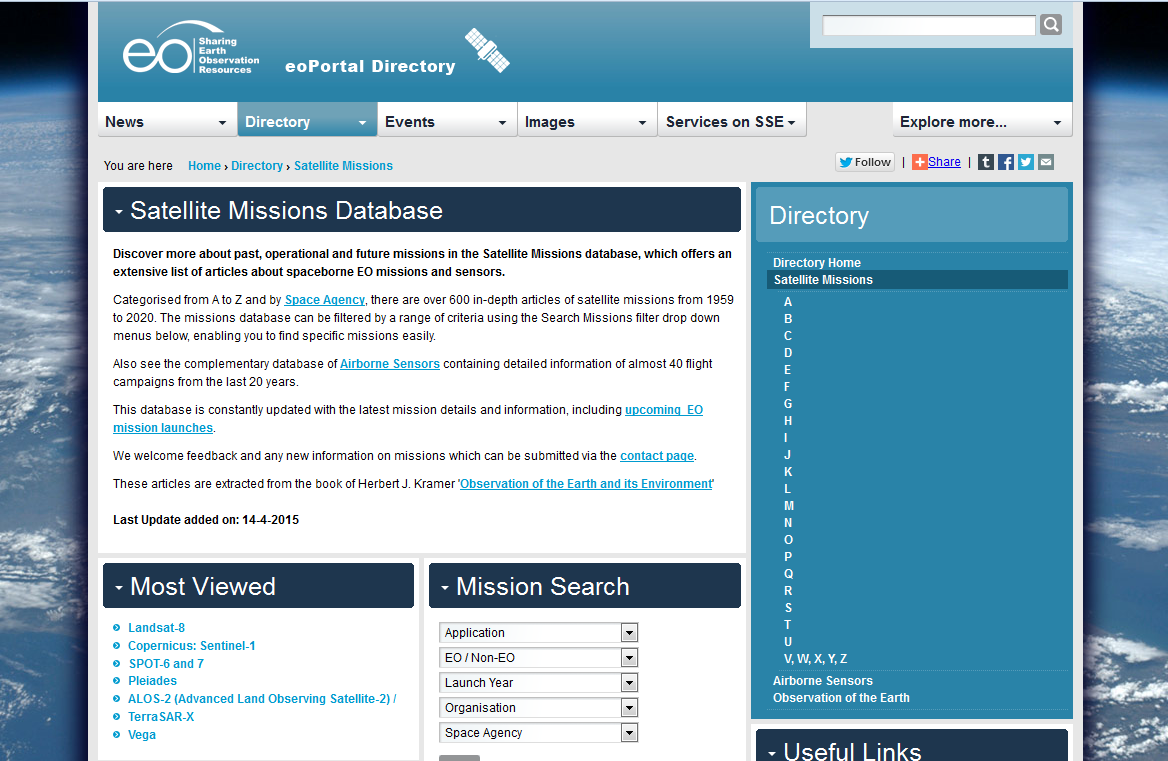Share the page on Tumblr
1168x761 pixels.
click(985, 161)
